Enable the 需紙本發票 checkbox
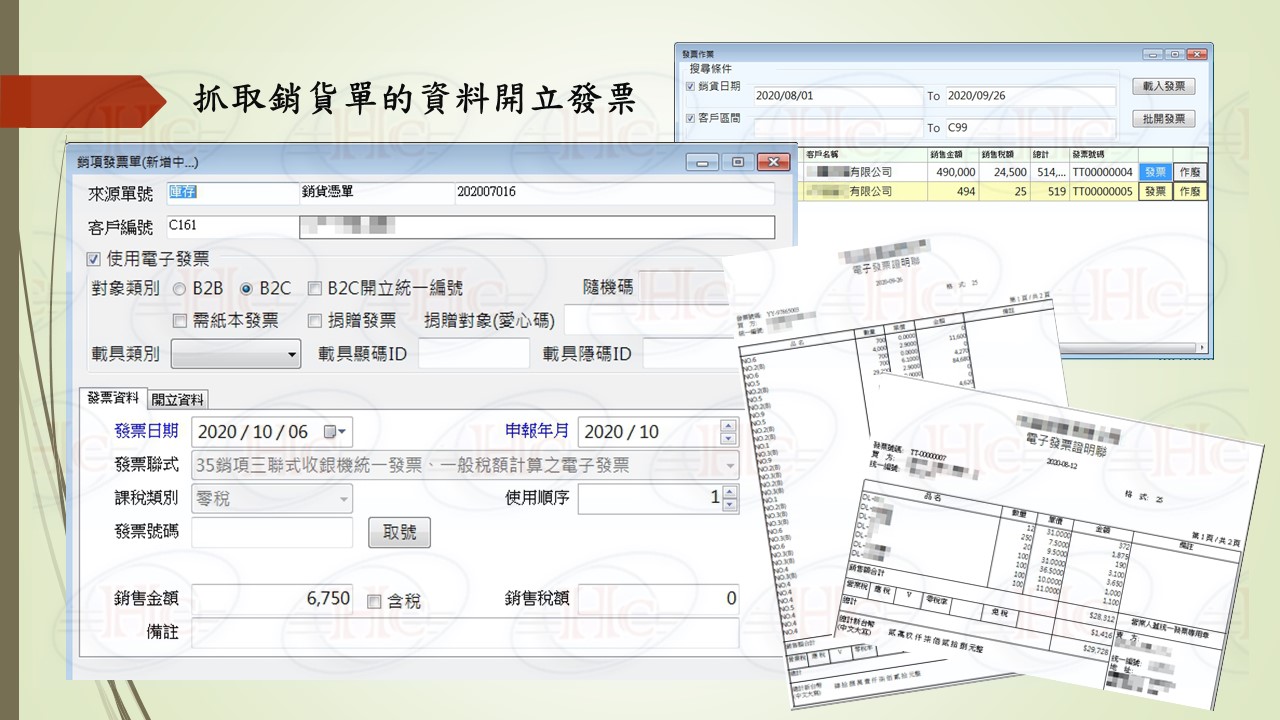Image resolution: width=1280 pixels, height=720 pixels. coord(180,321)
